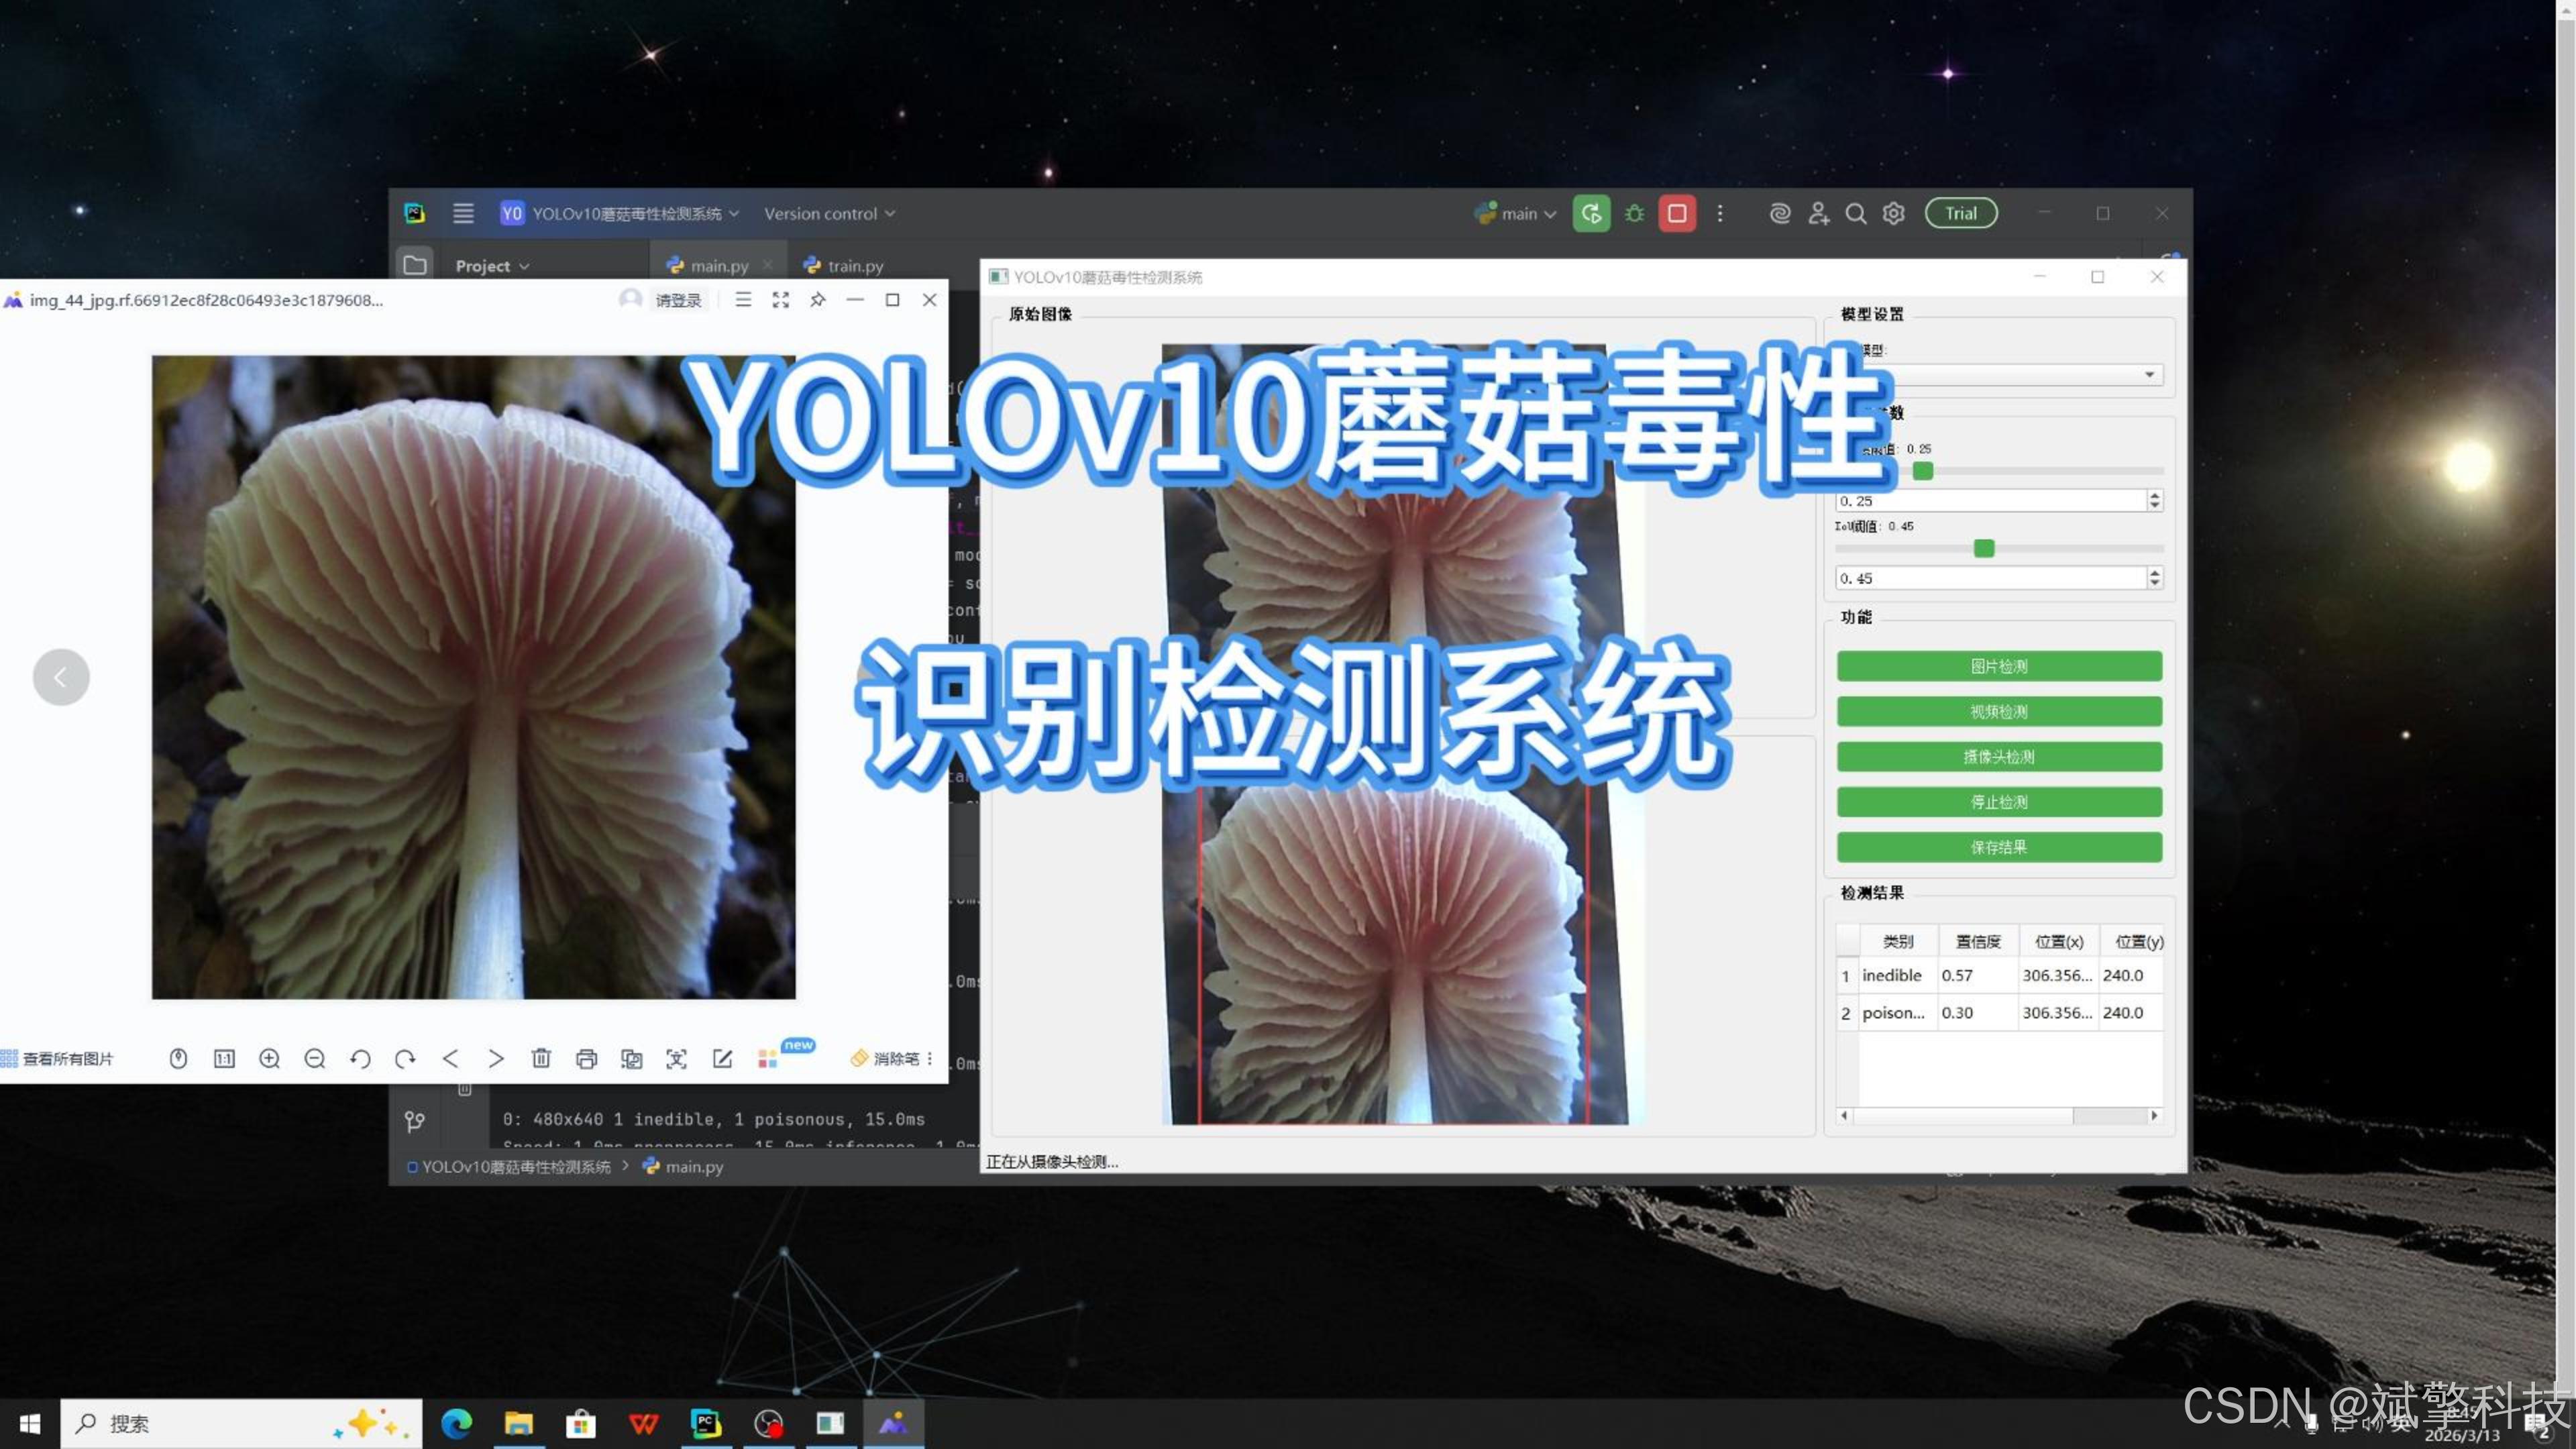2576x1449 pixels.
Task: Show image at 1:1 actual size
Action: [x=224, y=1058]
